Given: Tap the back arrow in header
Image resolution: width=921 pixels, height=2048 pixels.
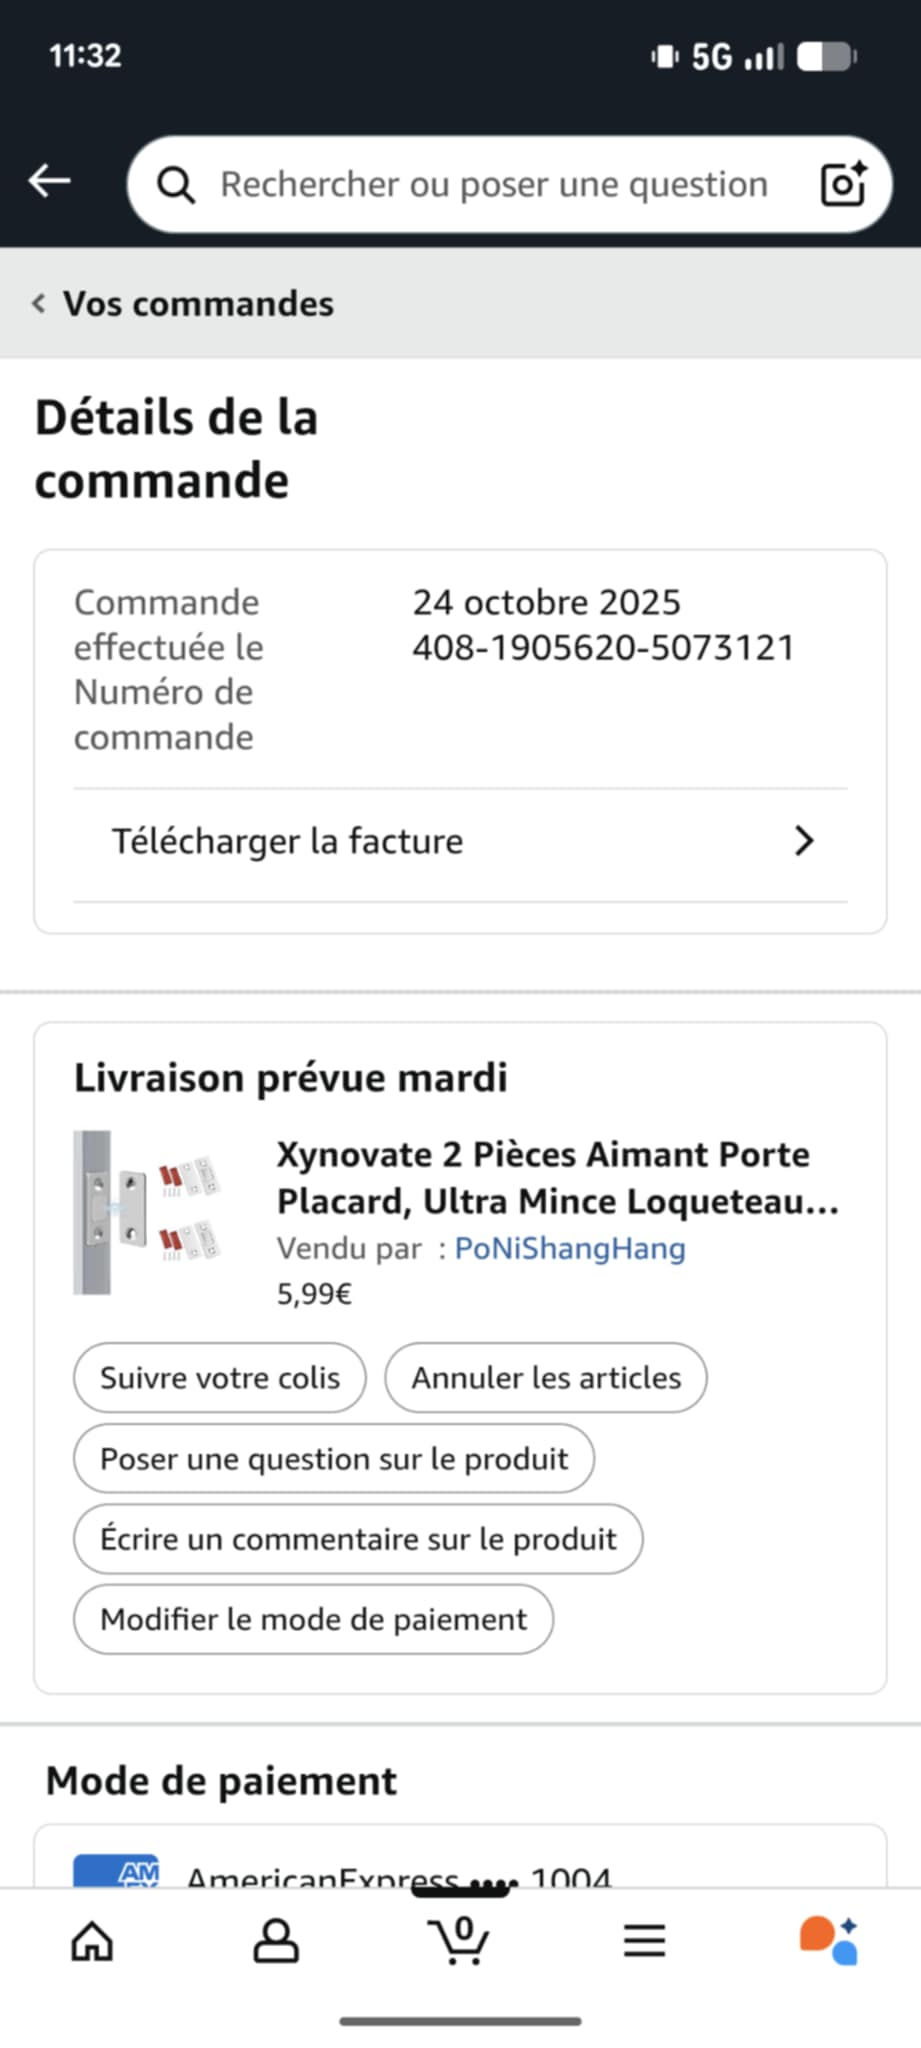Looking at the screenshot, I should 49,181.
